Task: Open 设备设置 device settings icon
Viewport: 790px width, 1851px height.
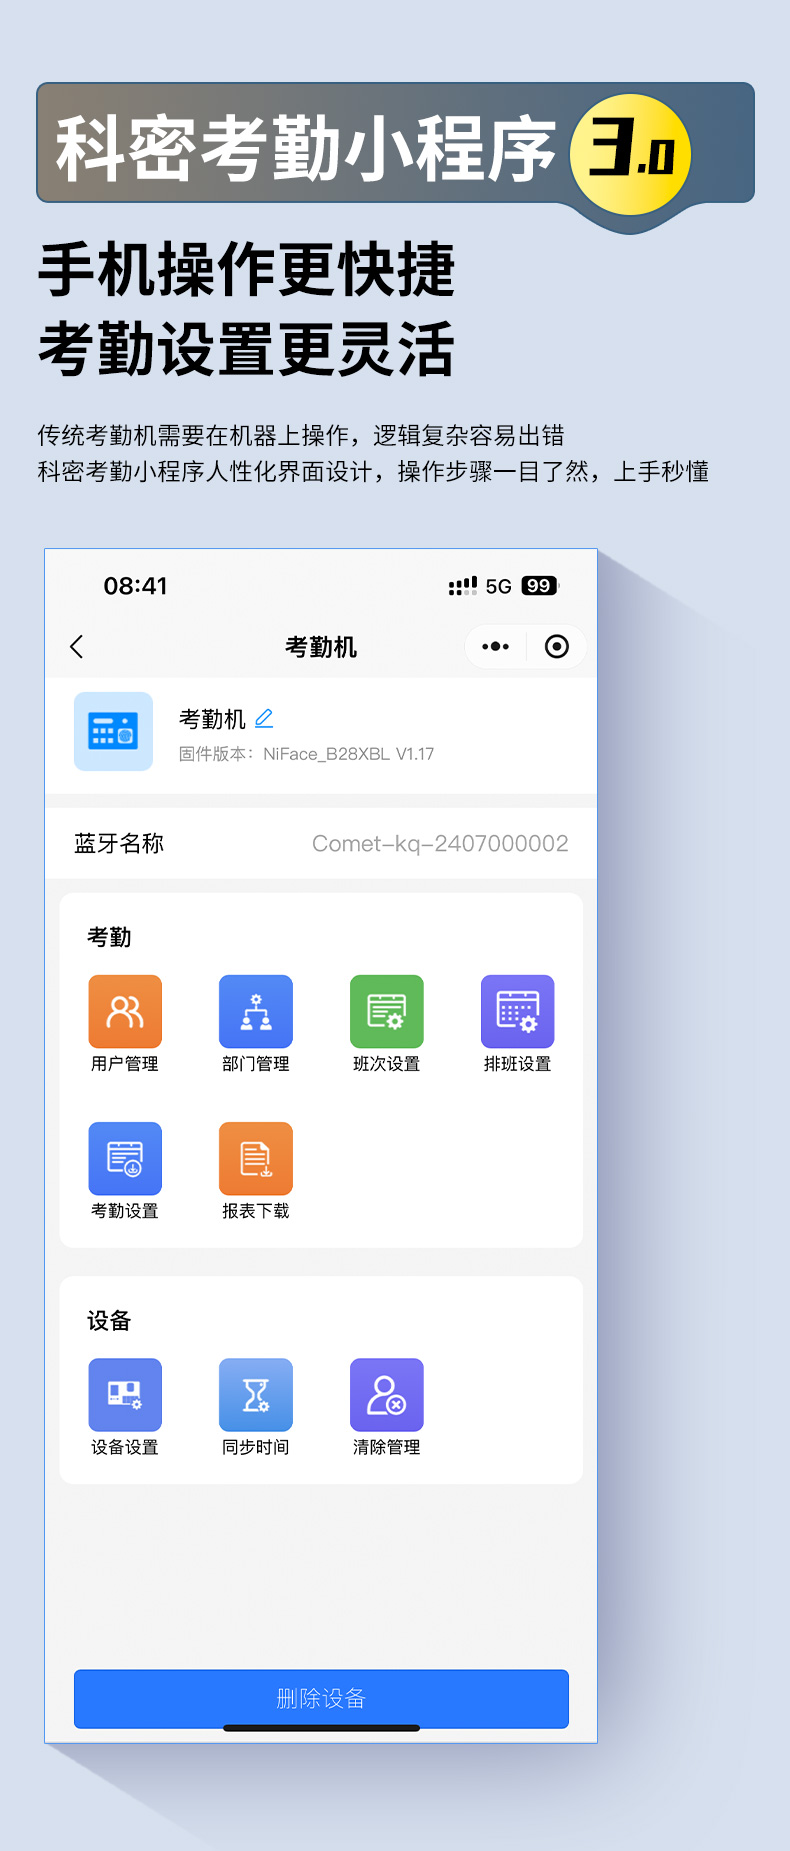Action: coord(125,1394)
